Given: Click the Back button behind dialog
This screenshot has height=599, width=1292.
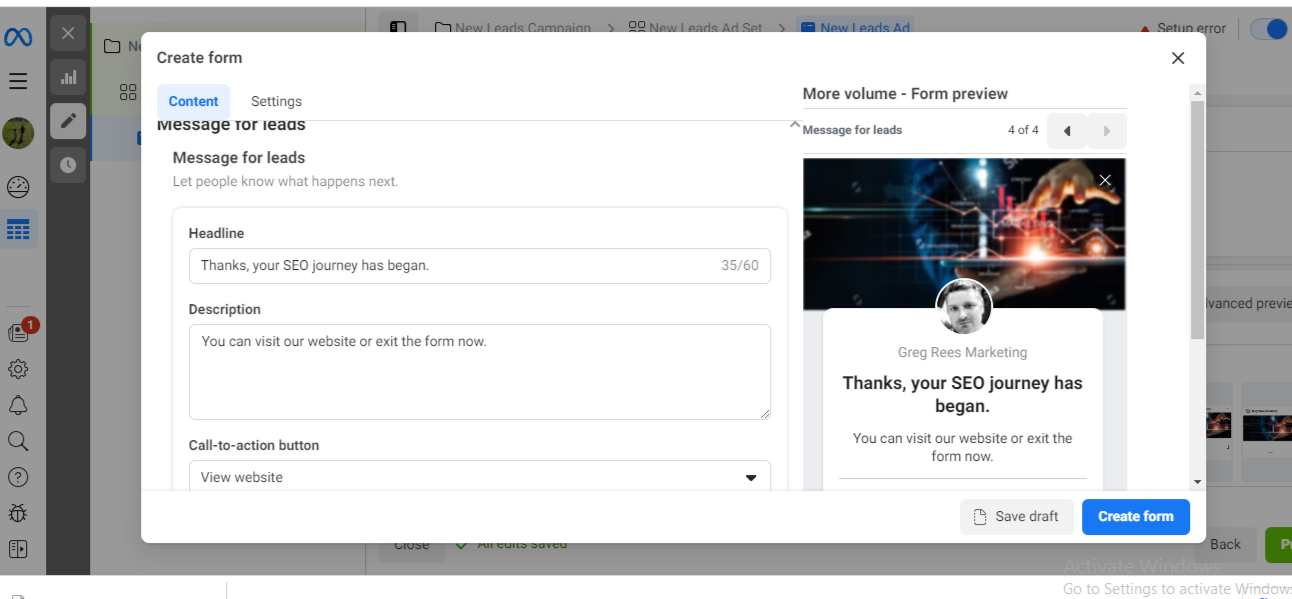Looking at the screenshot, I should (1225, 544).
